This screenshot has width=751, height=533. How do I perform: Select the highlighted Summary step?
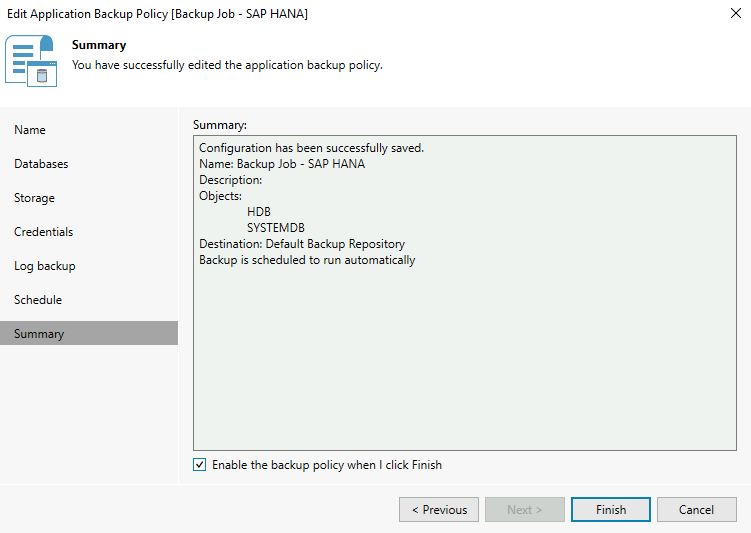click(39, 334)
